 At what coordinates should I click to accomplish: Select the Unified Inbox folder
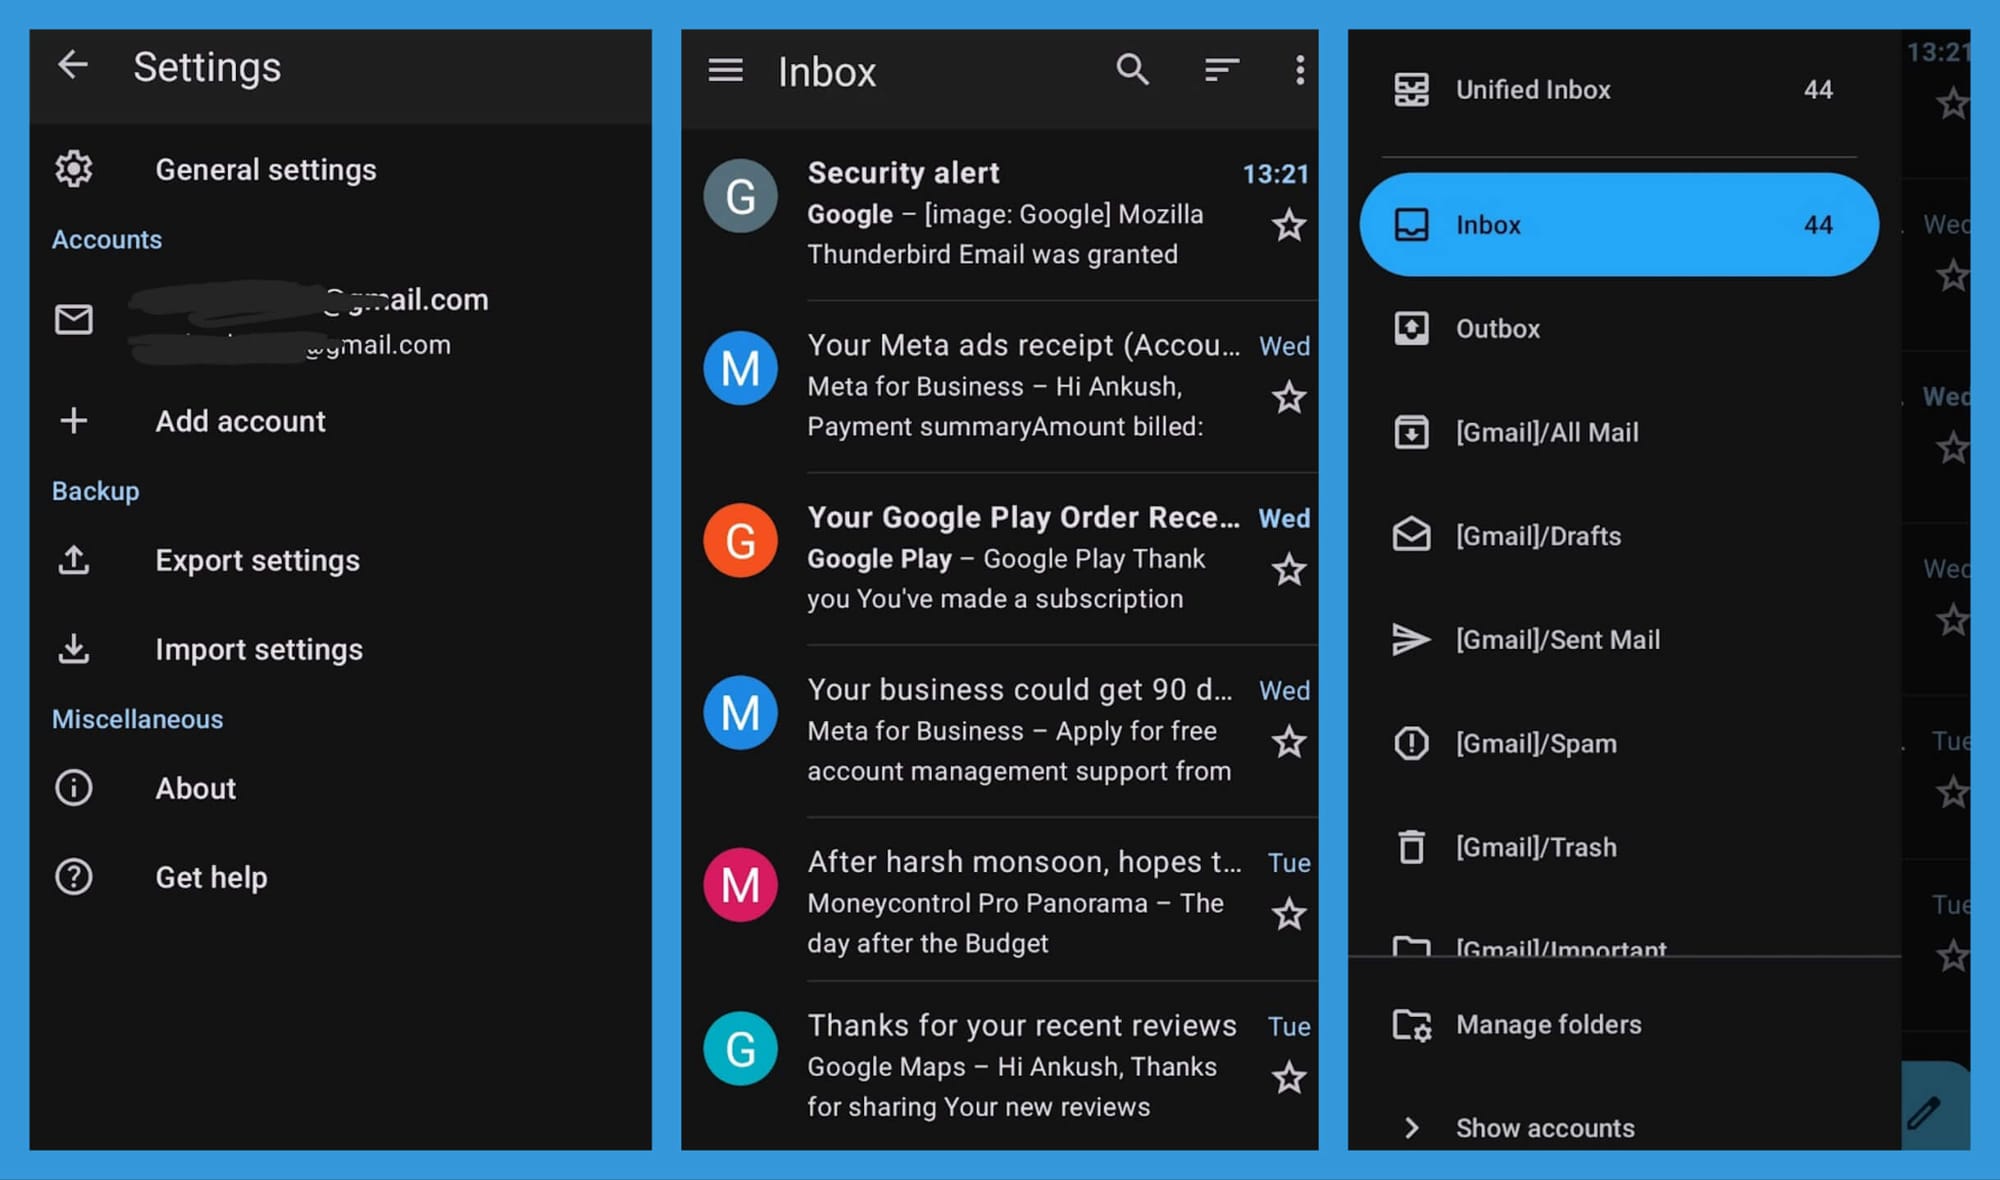(1533, 89)
